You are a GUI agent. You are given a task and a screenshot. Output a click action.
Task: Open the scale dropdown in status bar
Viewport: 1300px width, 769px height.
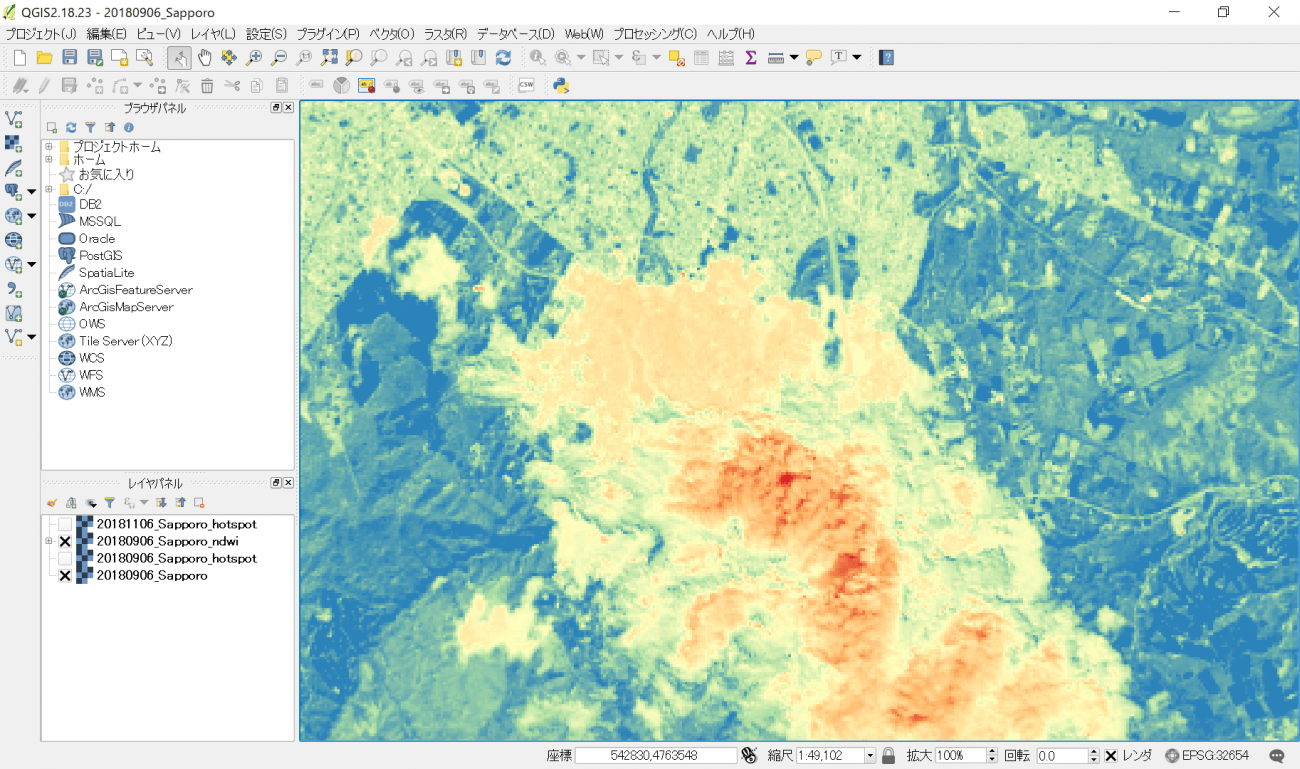point(870,756)
